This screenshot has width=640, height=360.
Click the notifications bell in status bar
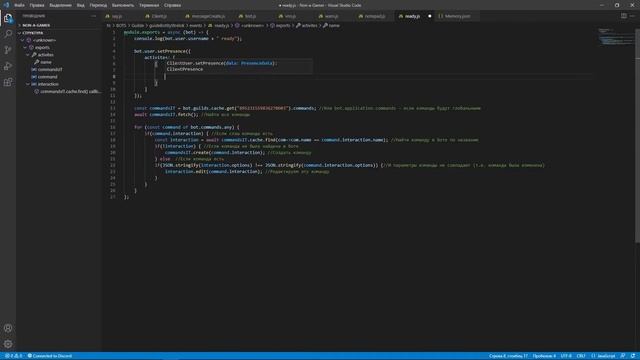point(633,356)
